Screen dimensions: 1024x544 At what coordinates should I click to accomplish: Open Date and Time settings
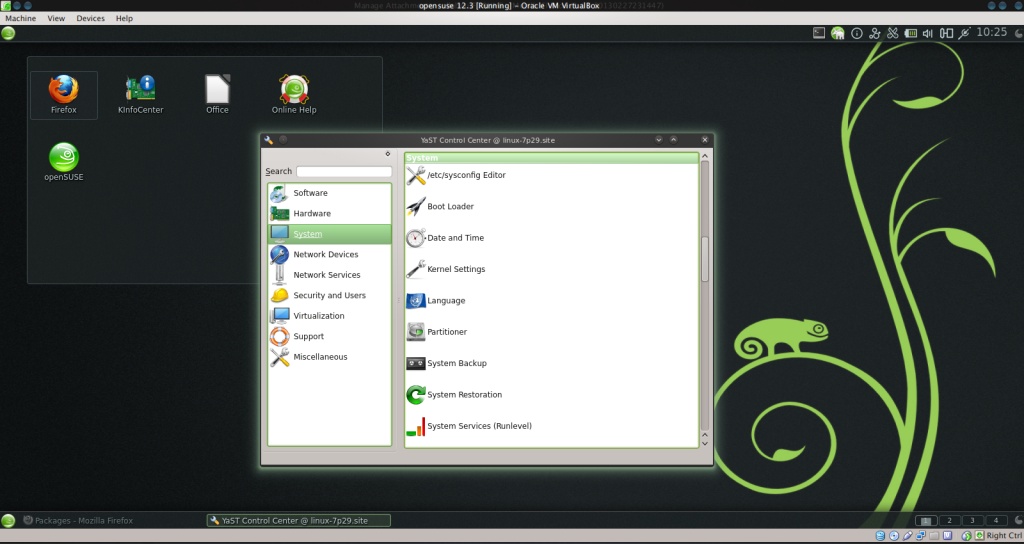[455, 238]
